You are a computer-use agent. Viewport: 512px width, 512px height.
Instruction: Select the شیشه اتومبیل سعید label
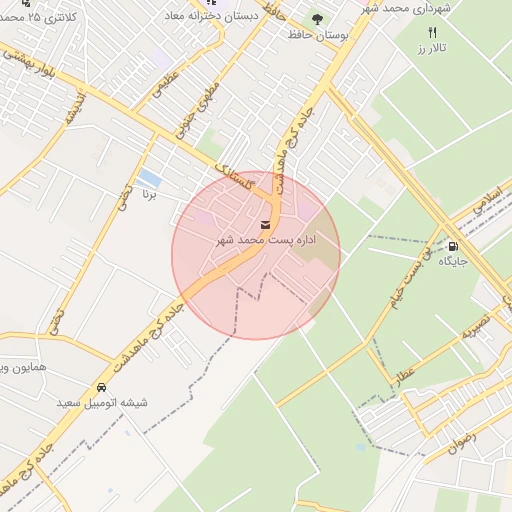102,402
